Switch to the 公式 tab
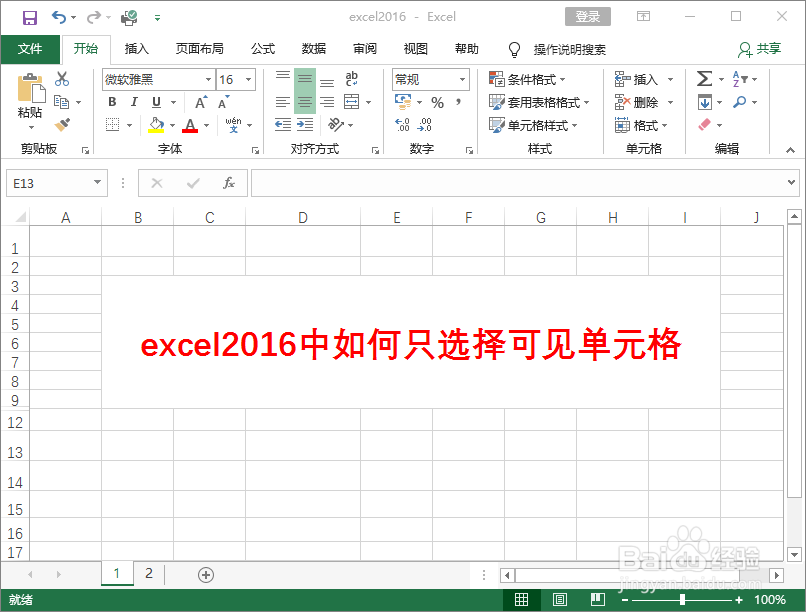Image resolution: width=806 pixels, height=612 pixels. pyautogui.click(x=263, y=49)
